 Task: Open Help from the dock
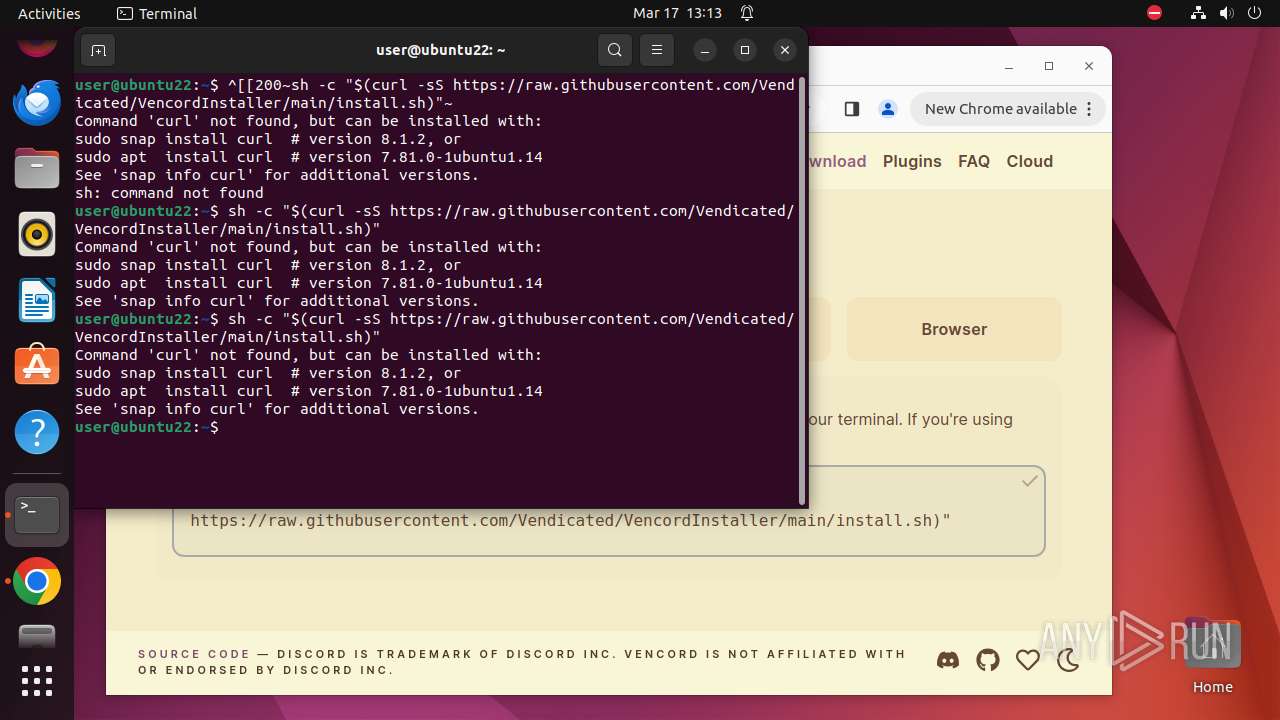(x=37, y=432)
